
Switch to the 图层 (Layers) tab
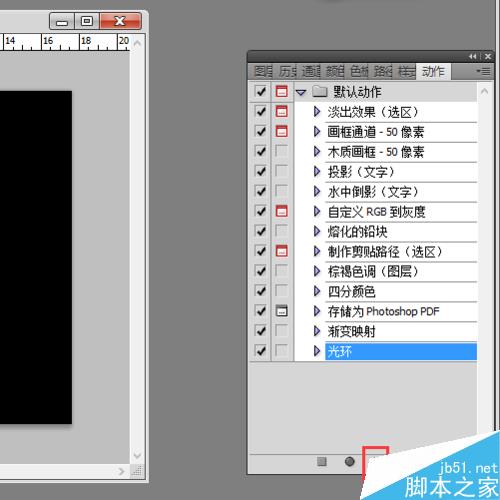tap(263, 71)
